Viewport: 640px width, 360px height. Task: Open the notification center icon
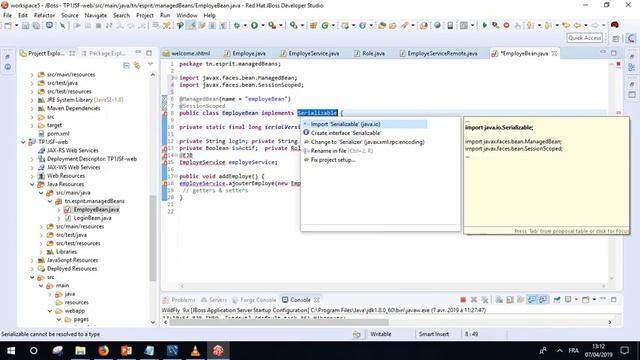coord(624,350)
